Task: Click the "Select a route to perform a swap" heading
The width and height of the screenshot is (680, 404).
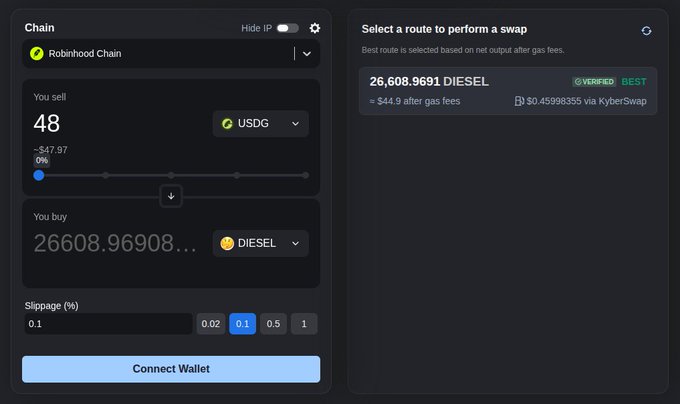Action: (444, 29)
